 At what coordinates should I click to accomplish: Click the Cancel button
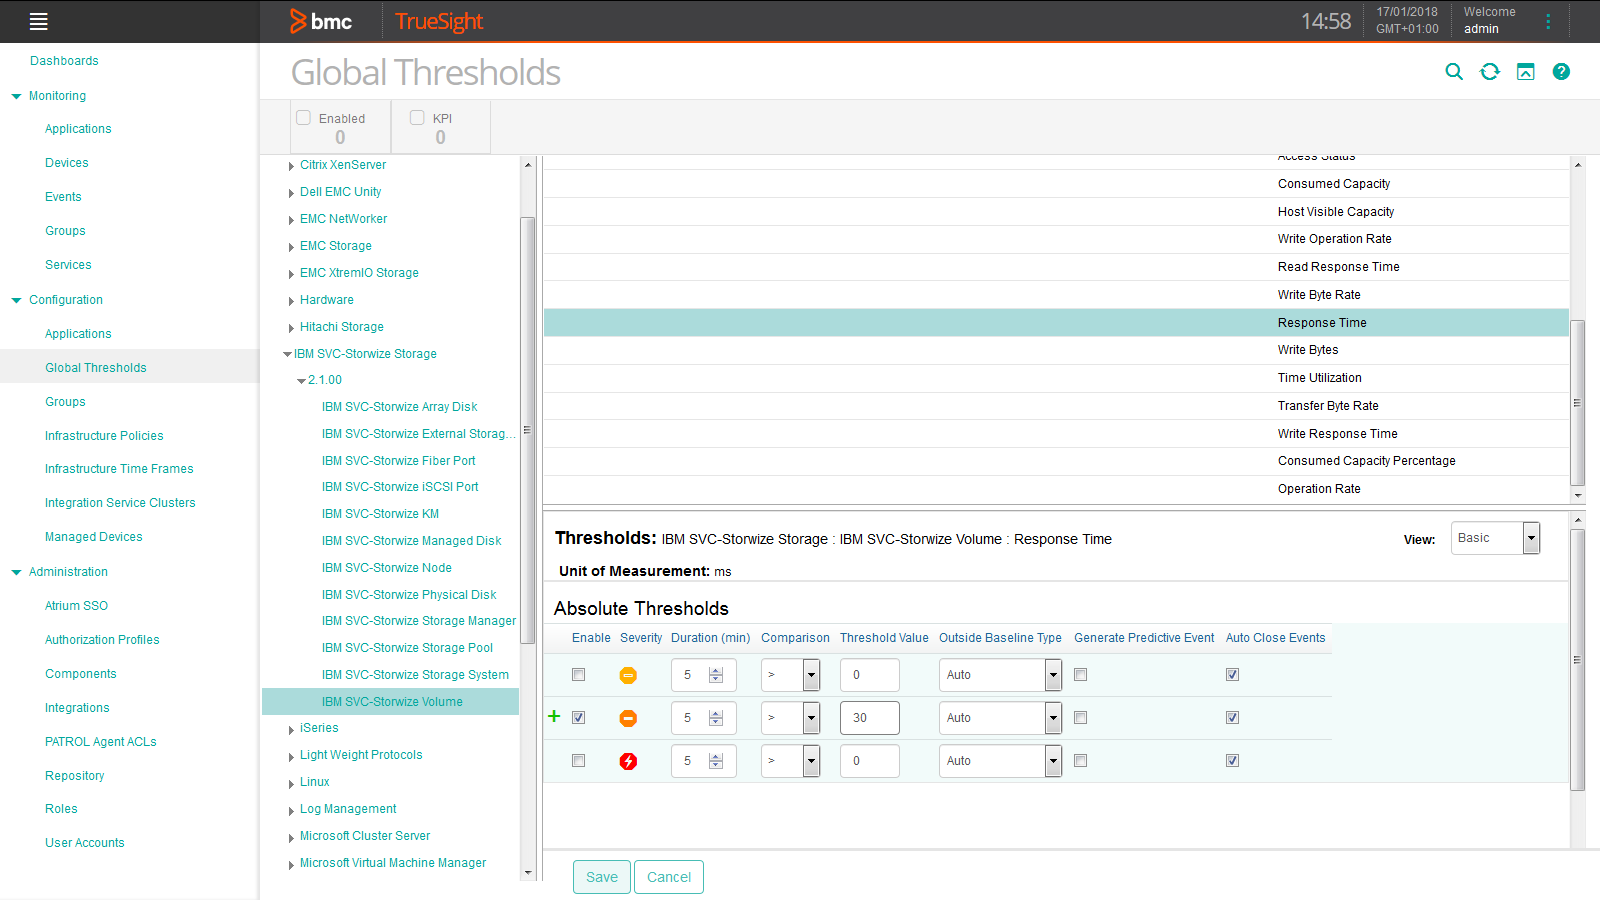(668, 876)
